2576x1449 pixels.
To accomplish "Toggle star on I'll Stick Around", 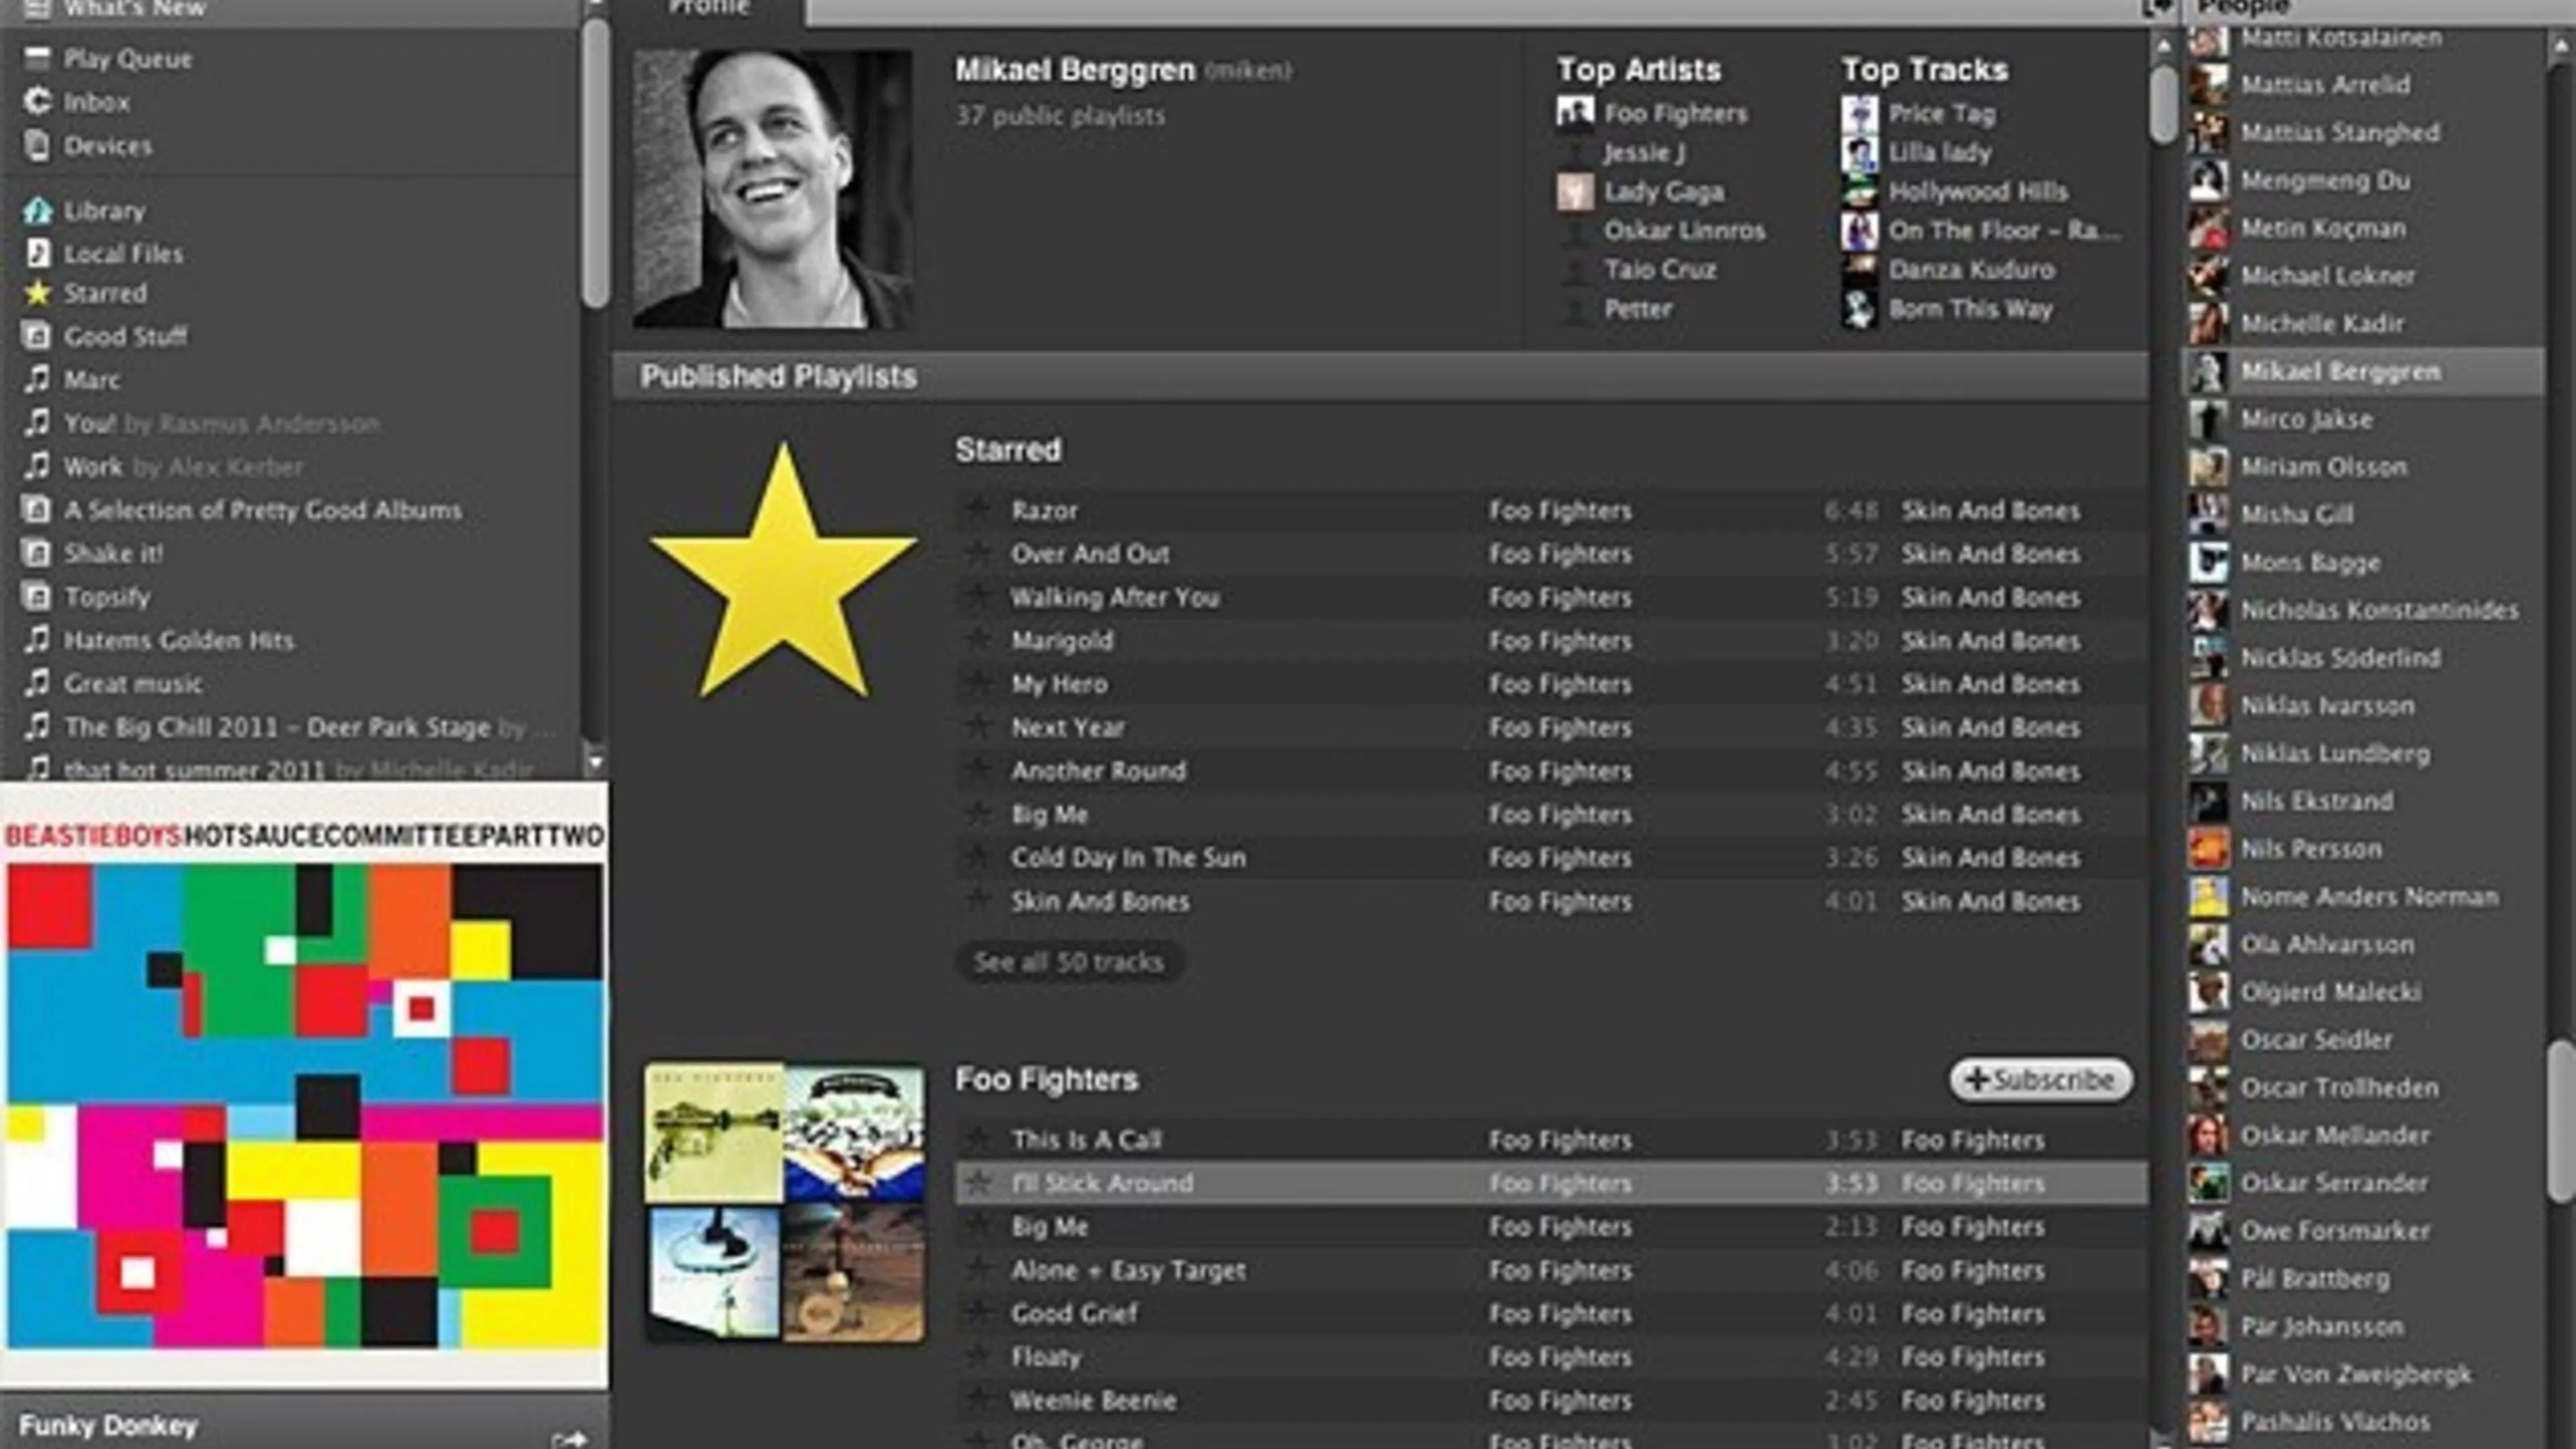I will click(978, 1183).
